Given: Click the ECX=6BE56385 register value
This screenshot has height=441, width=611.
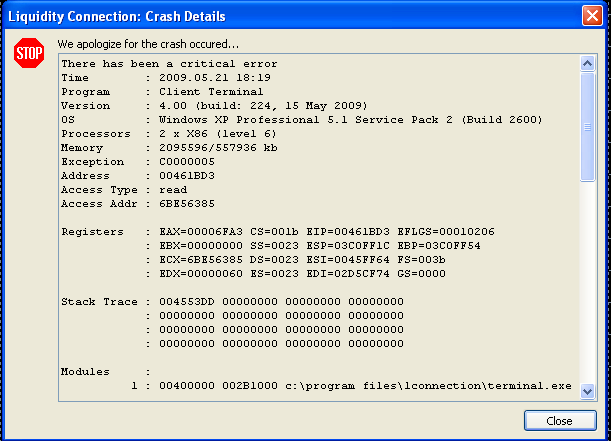Looking at the screenshot, I should click(x=201, y=260).
